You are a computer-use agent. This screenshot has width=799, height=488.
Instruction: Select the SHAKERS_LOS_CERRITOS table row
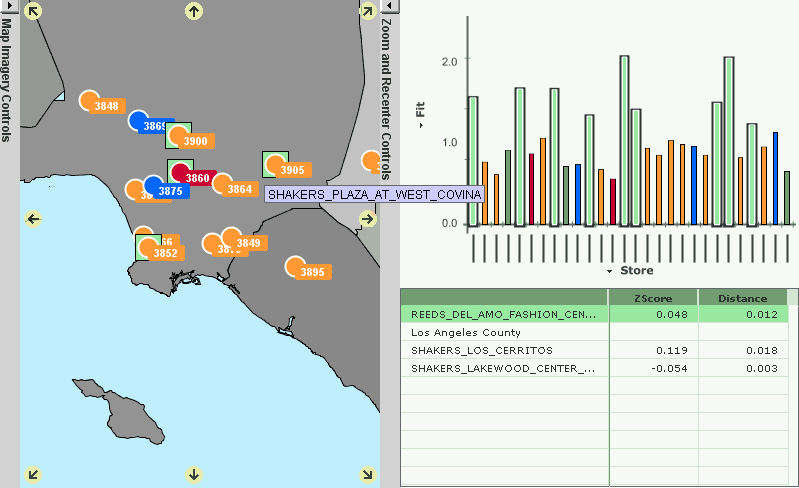click(x=503, y=350)
